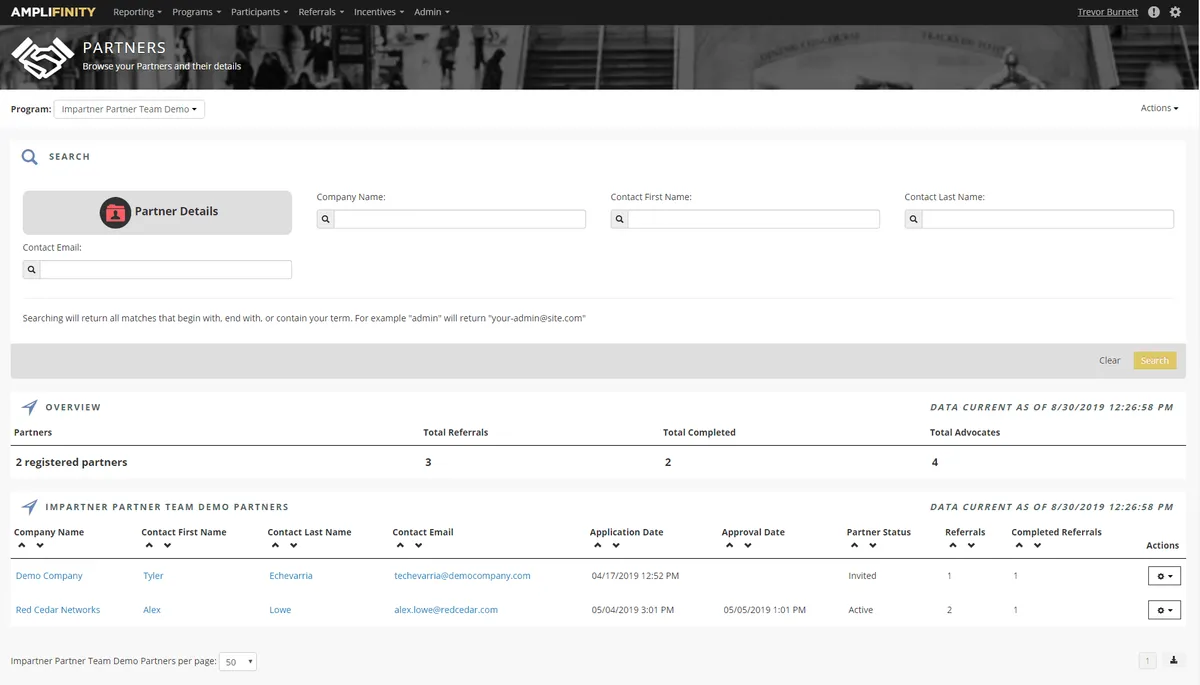Image resolution: width=1200 pixels, height=685 pixels.
Task: Open the Red Cedar Networks partner link
Action: pyautogui.click(x=59, y=609)
